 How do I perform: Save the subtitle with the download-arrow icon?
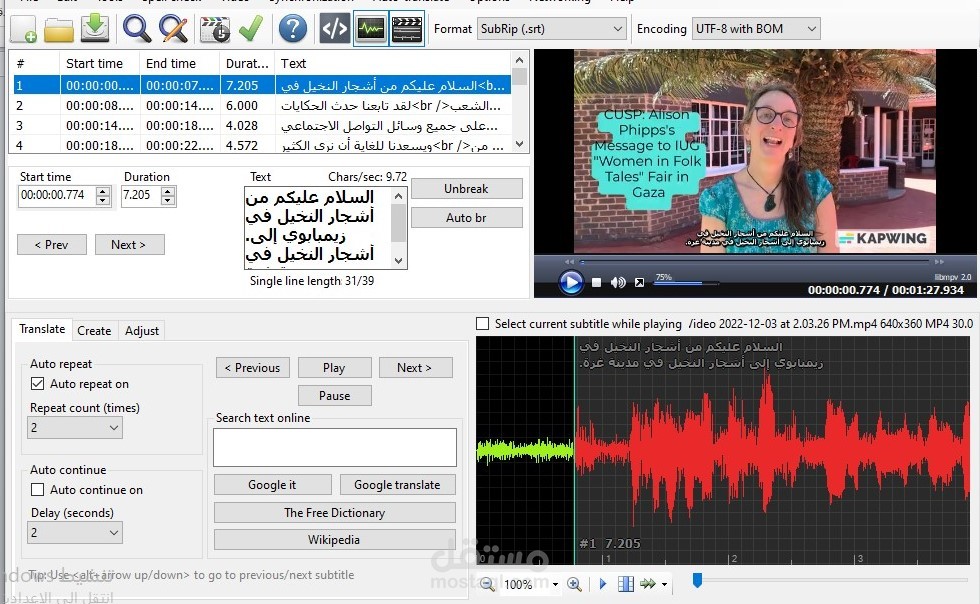95,29
